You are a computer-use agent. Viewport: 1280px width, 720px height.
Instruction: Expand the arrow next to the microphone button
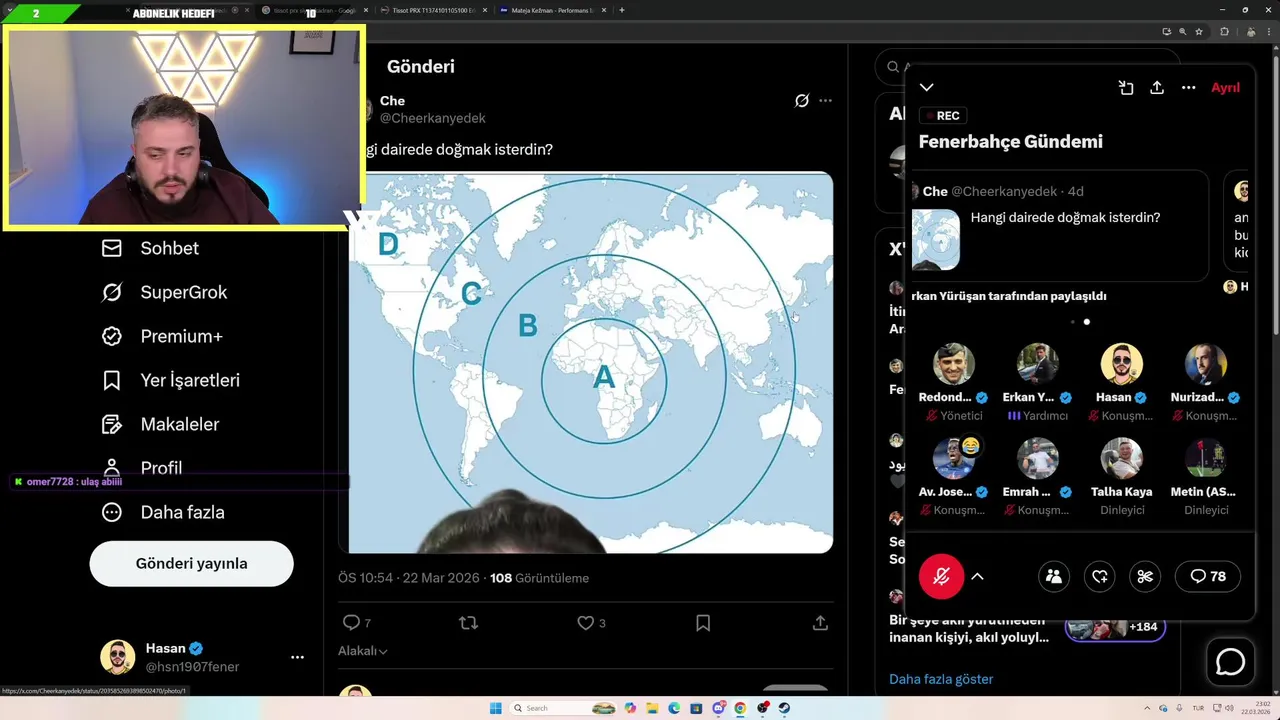tap(977, 576)
